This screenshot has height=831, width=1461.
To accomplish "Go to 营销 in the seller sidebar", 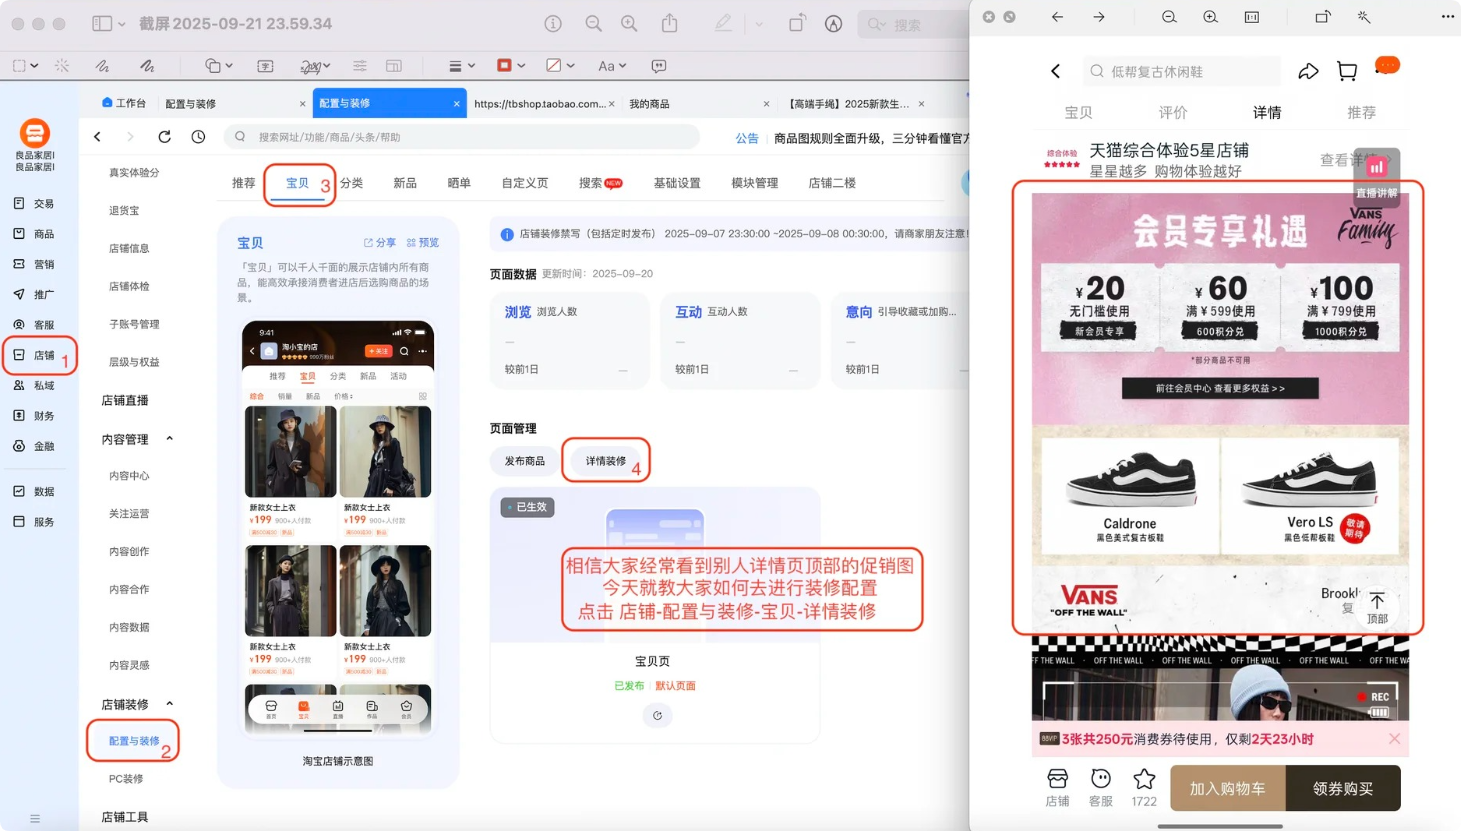I will (35, 264).
